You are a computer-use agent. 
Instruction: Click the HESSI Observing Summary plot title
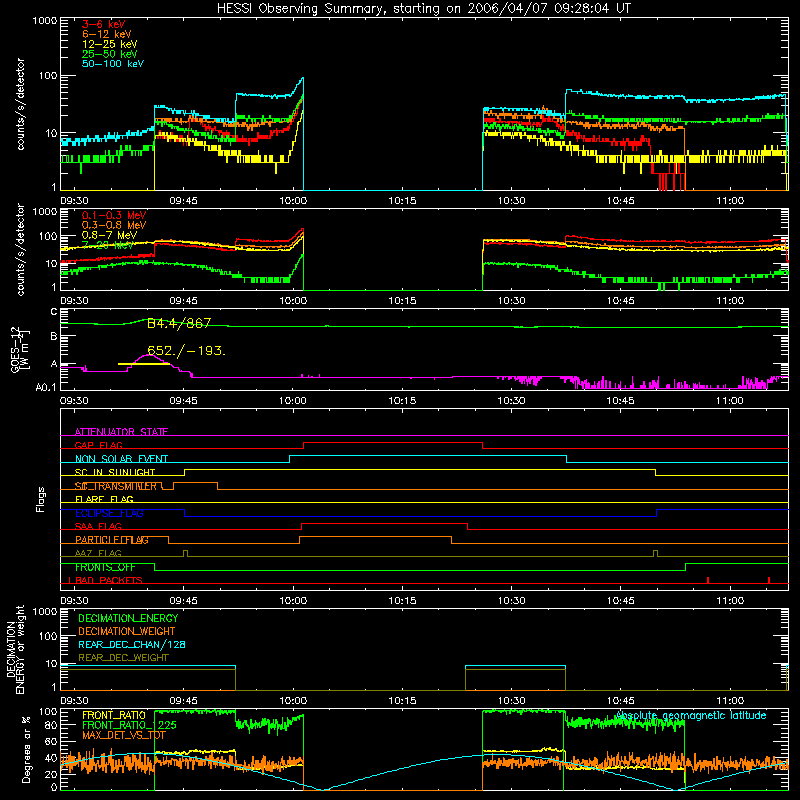click(423, 9)
